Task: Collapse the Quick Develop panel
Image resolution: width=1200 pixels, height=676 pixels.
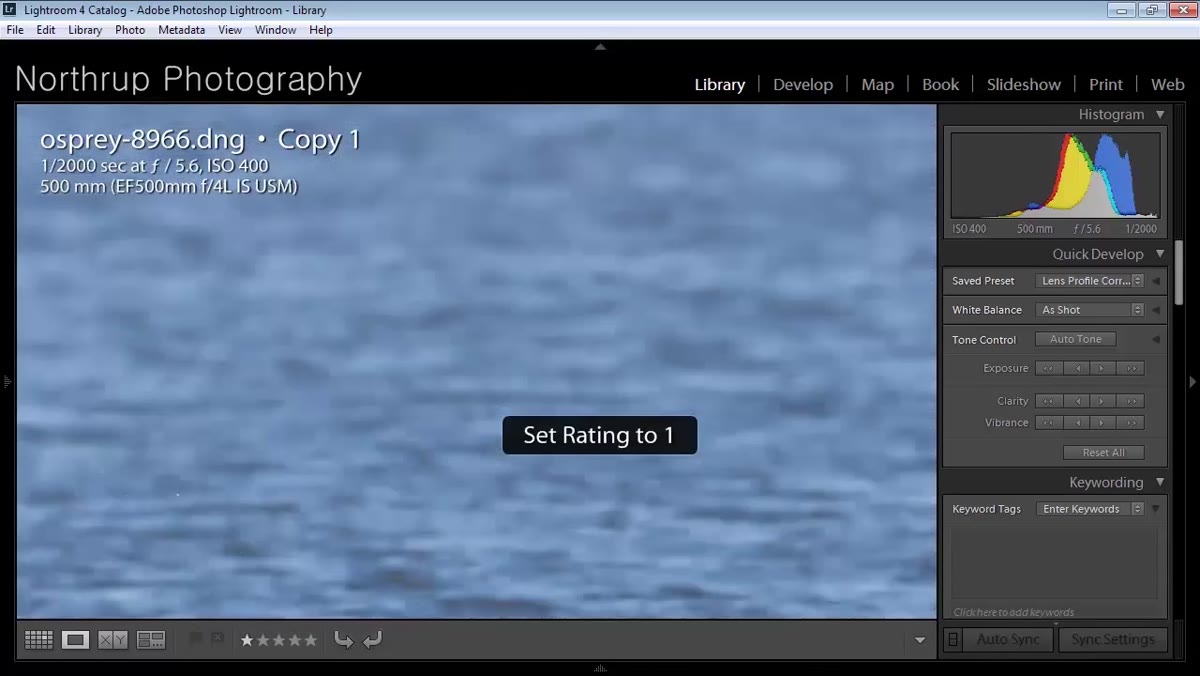Action: click(1160, 254)
